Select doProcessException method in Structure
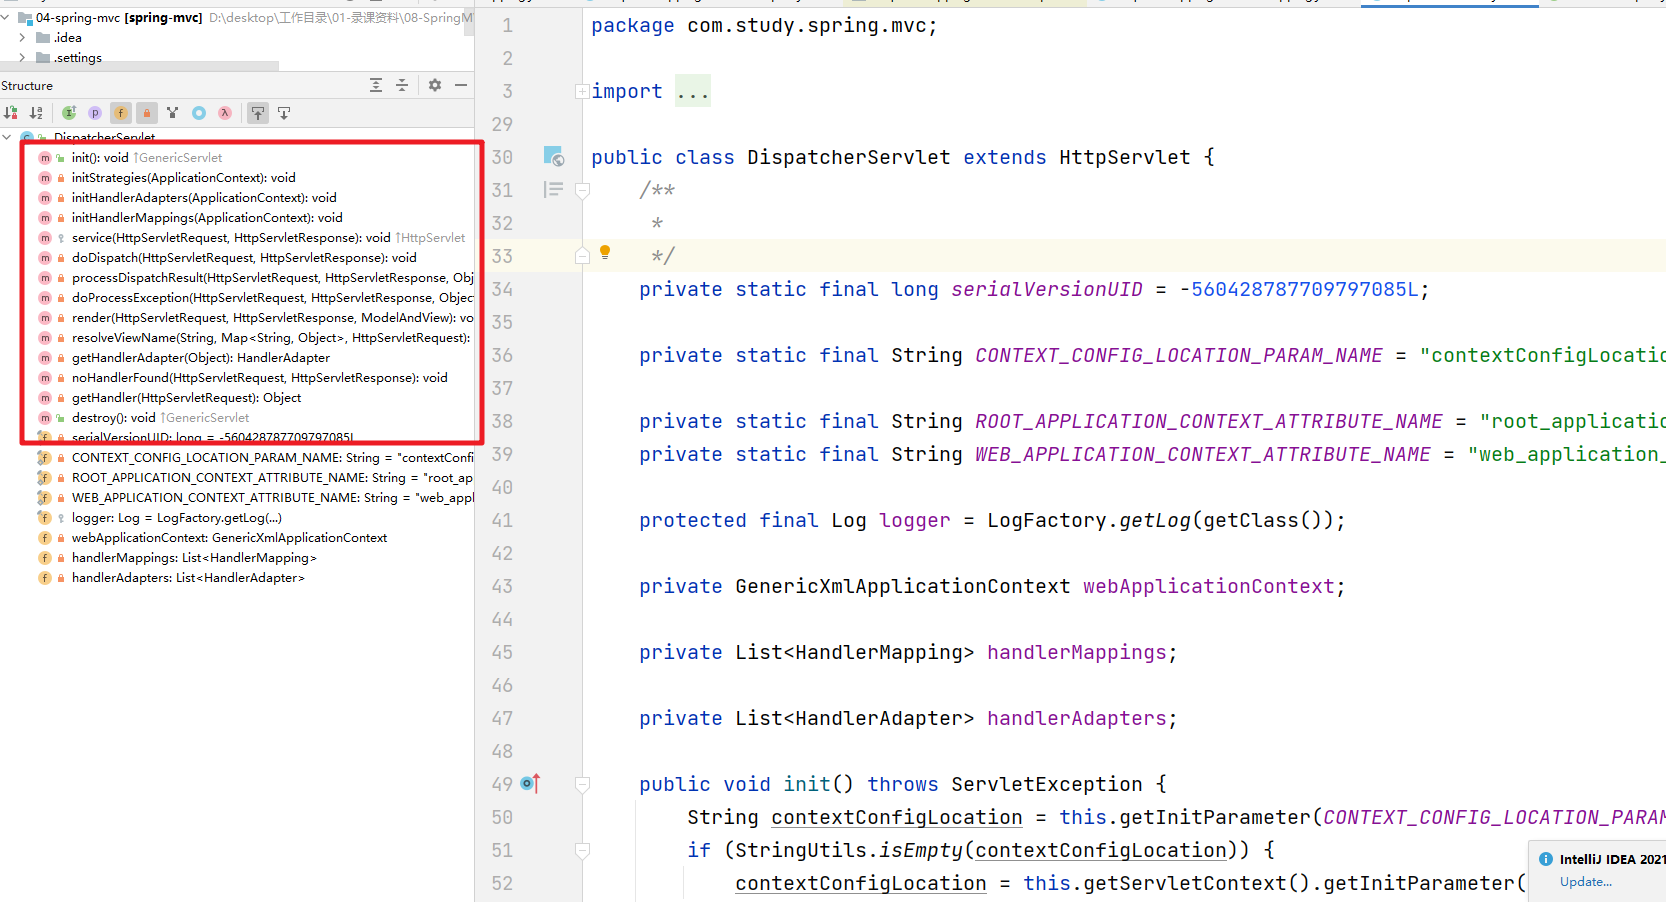 [272, 297]
